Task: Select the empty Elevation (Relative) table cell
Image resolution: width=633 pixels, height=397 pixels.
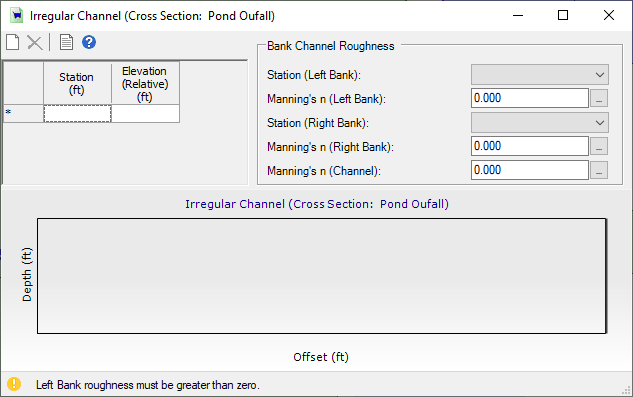Action: click(145, 113)
